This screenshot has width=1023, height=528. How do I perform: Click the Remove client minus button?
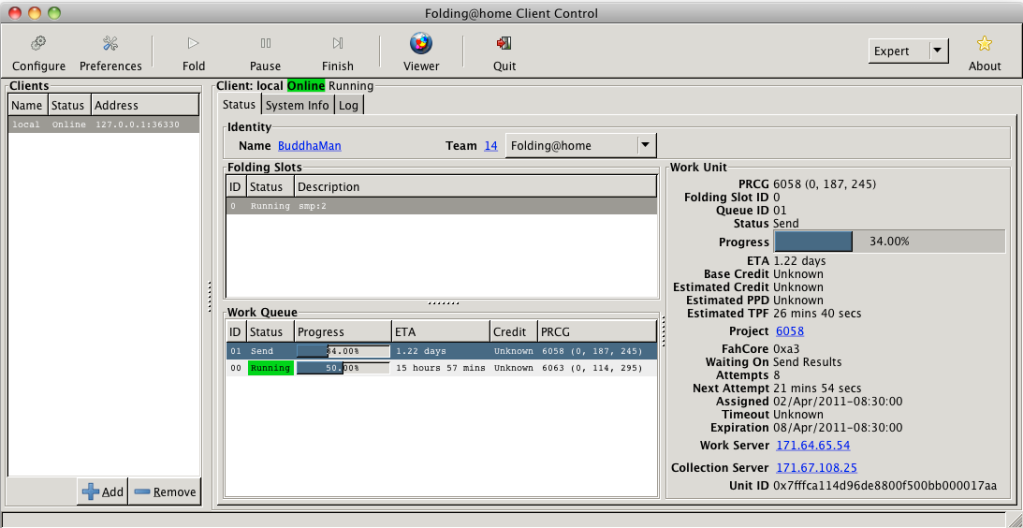[x=164, y=492]
